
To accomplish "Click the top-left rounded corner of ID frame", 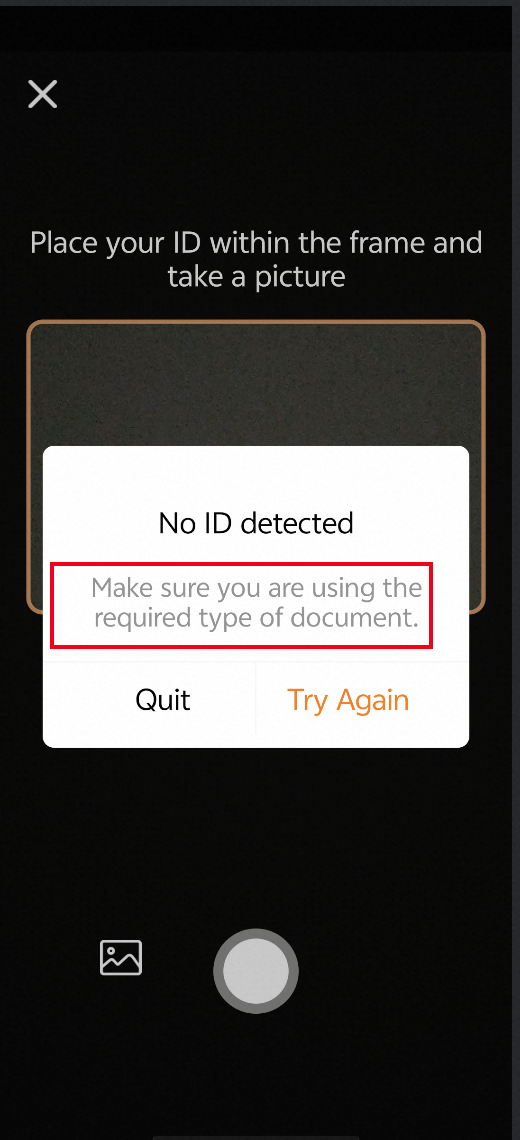I will pos(35,327).
